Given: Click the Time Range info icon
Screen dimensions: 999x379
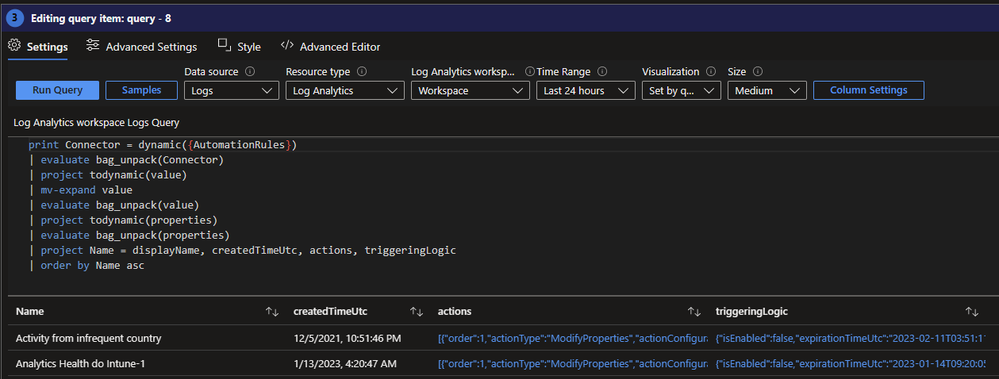Looking at the screenshot, I should pyautogui.click(x=602, y=72).
